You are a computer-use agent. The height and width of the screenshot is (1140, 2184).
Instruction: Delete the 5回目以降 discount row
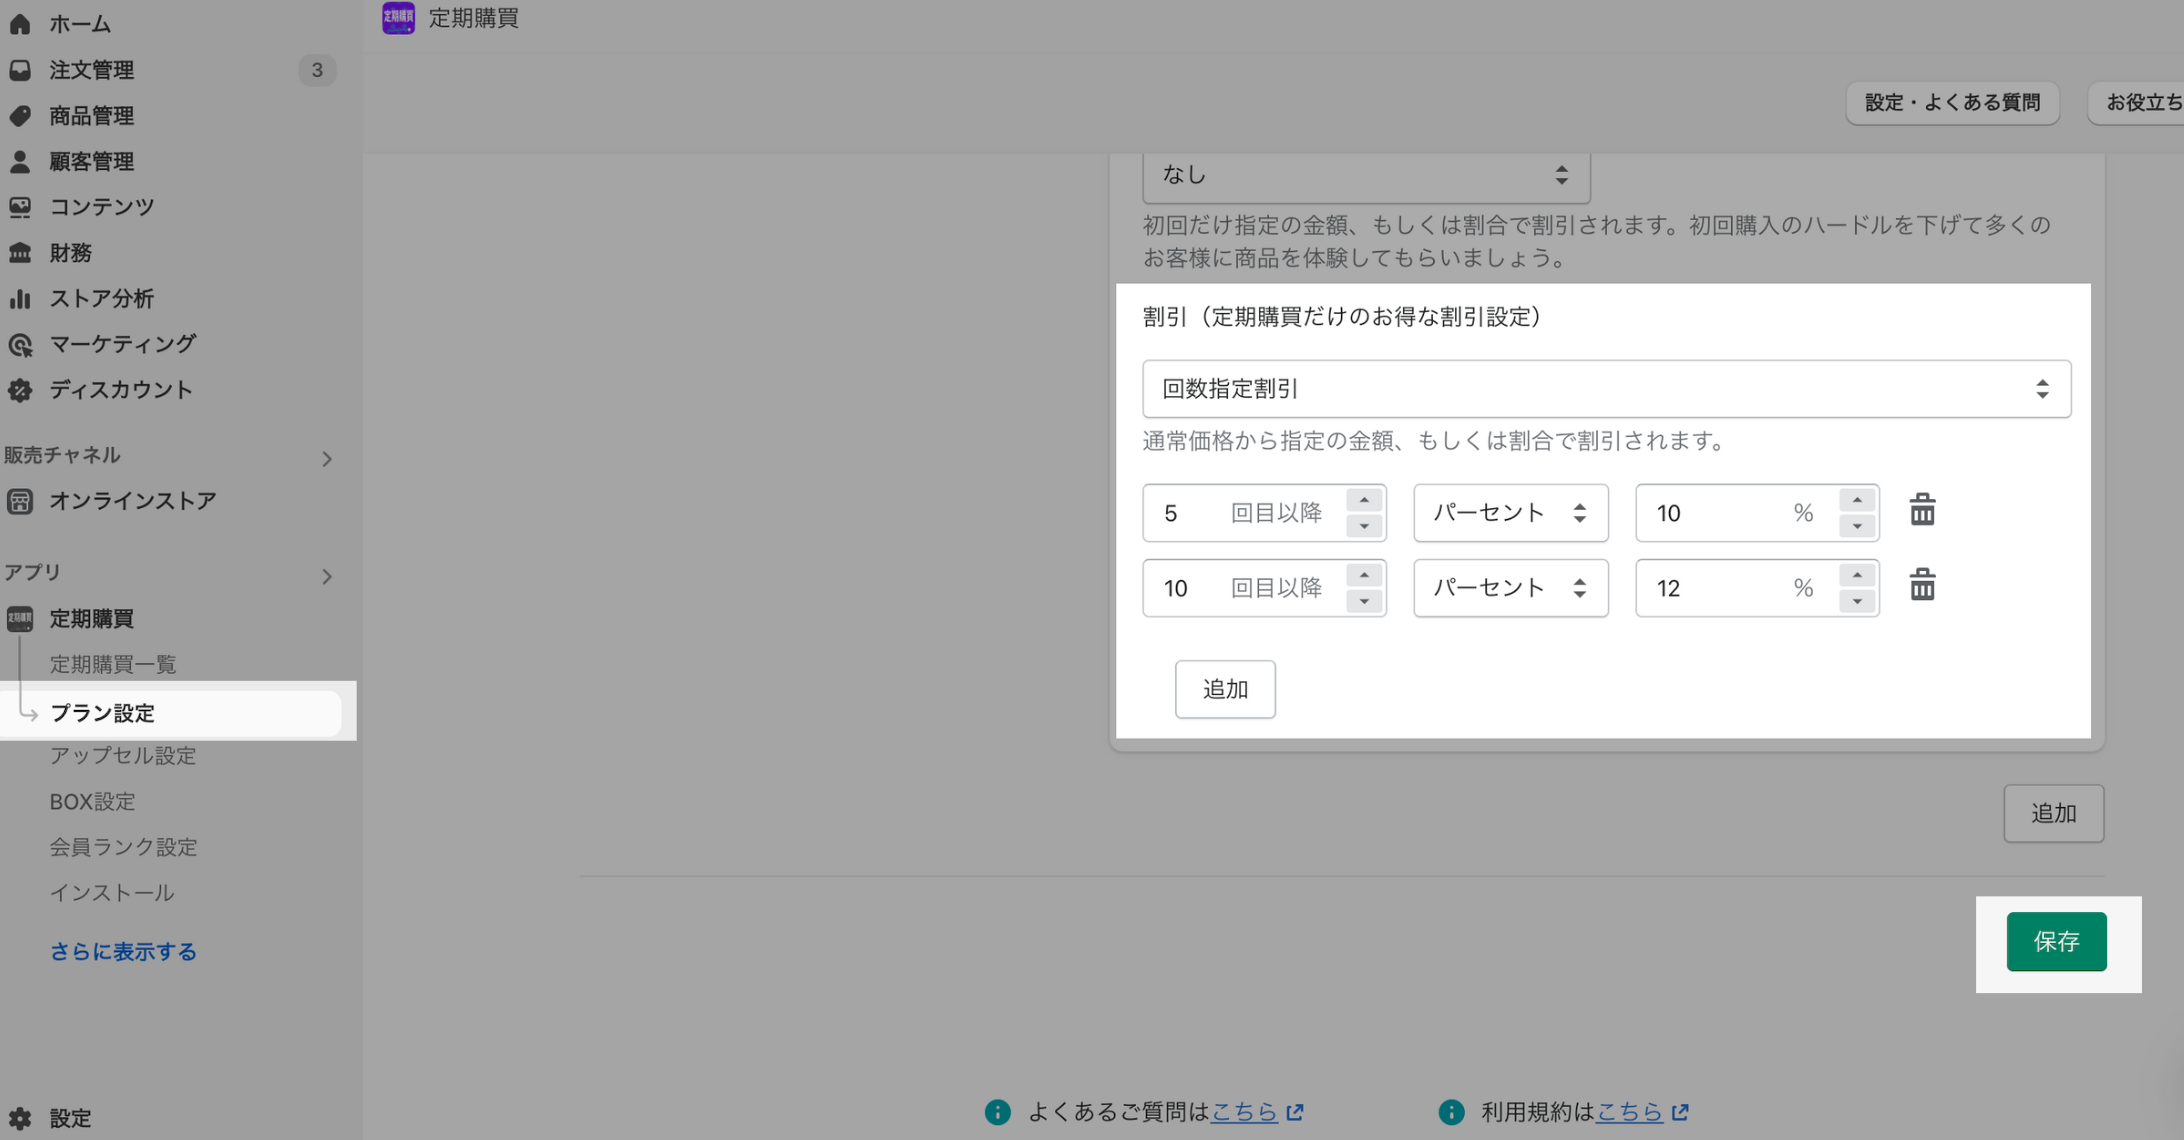(x=1922, y=511)
